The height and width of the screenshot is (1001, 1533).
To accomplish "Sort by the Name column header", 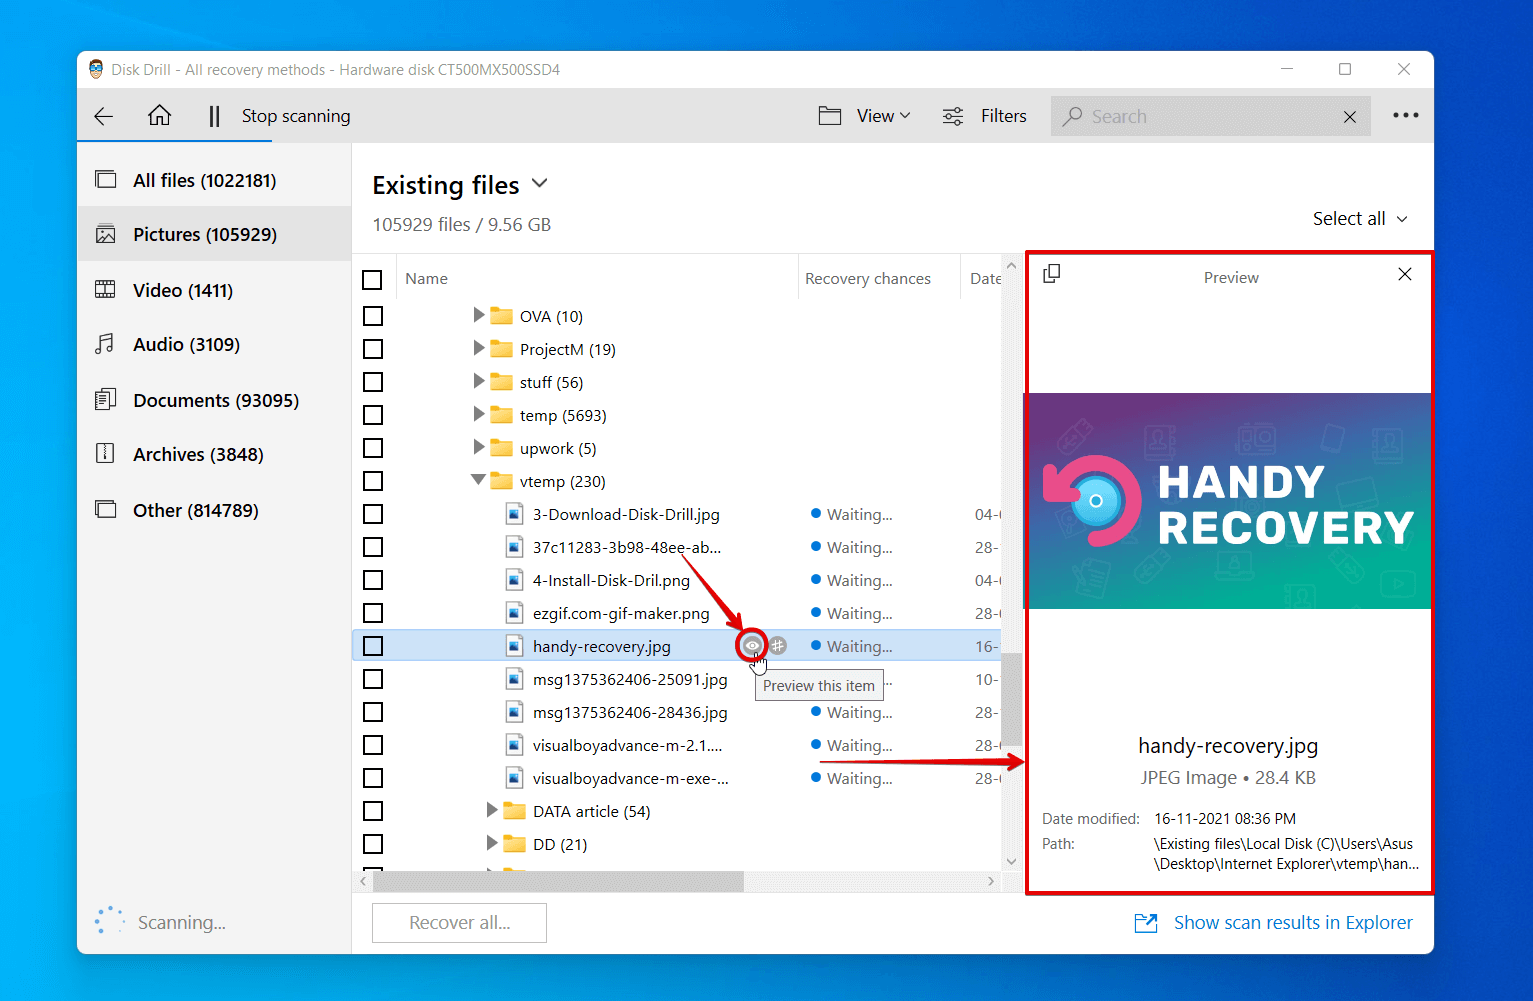I will pos(426,279).
